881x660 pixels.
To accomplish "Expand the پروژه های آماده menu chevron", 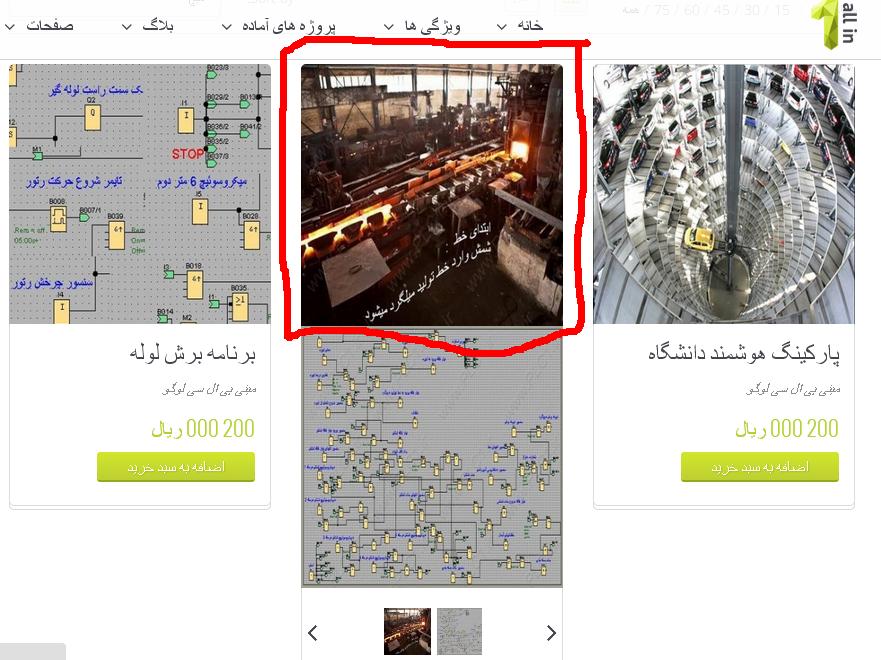I will pos(226,26).
